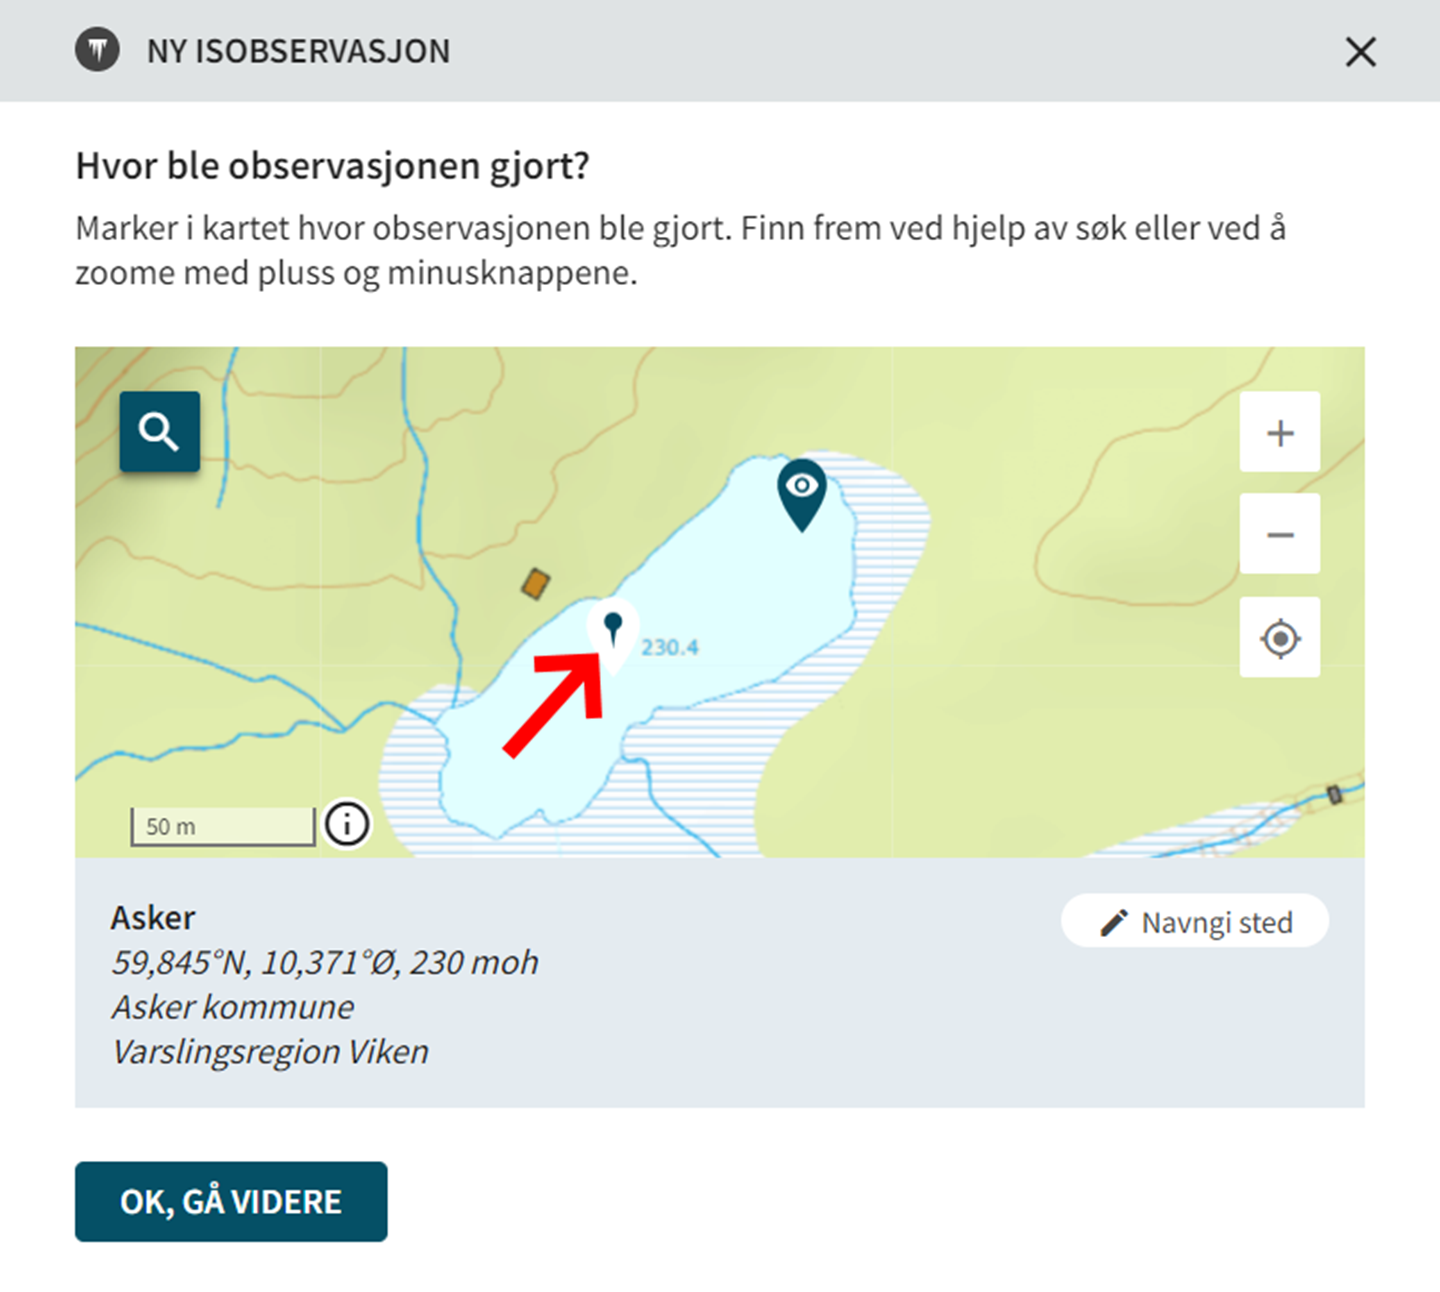1440x1292 pixels.
Task: Click the 230.4 elevation label on lake
Action: click(x=670, y=647)
